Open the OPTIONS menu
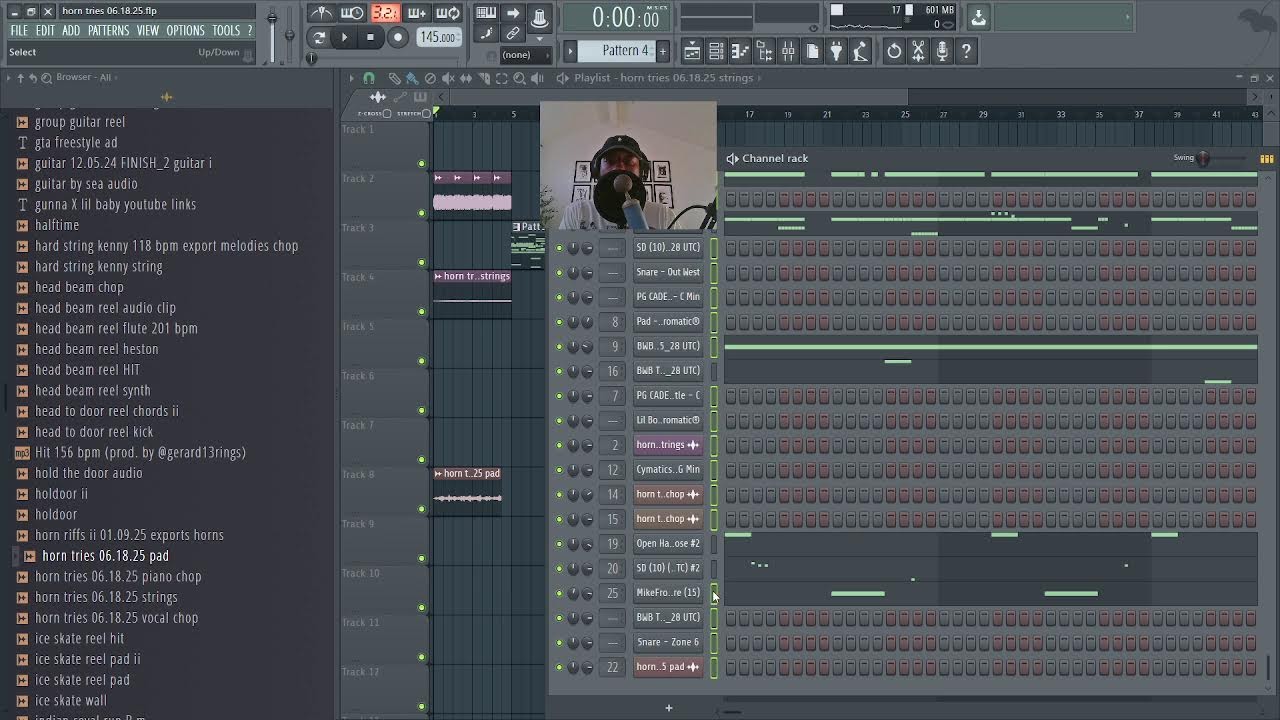Viewport: 1280px width, 720px height. pos(185,31)
